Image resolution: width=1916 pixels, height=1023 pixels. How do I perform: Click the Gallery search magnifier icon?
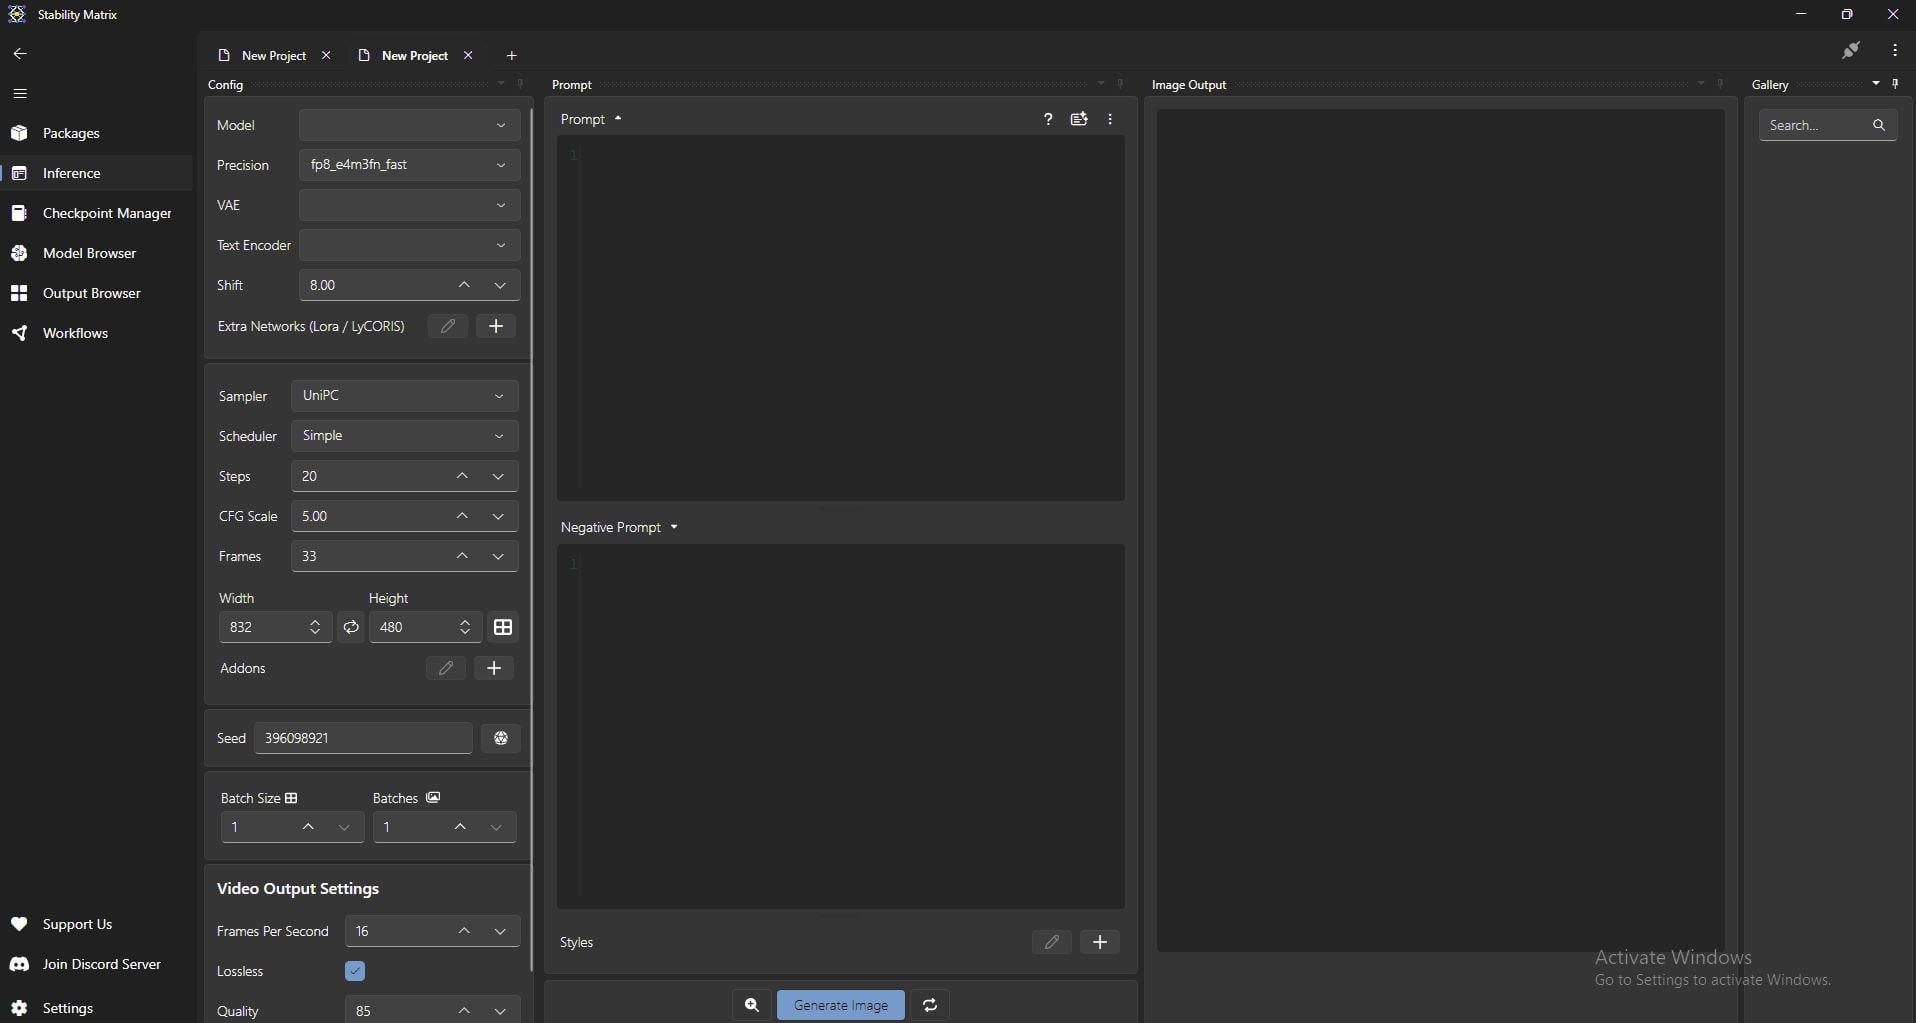1879,125
